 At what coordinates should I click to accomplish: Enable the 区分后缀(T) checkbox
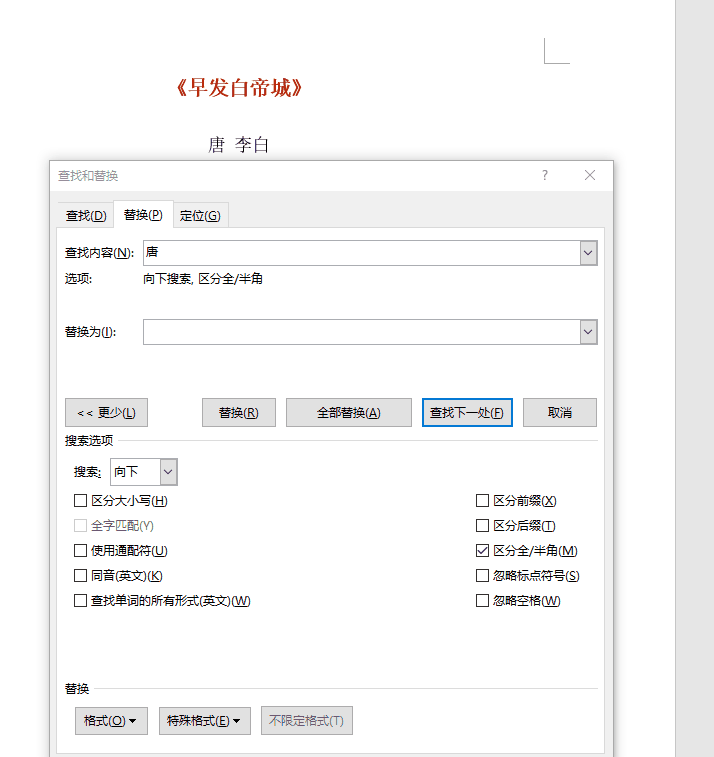482,526
